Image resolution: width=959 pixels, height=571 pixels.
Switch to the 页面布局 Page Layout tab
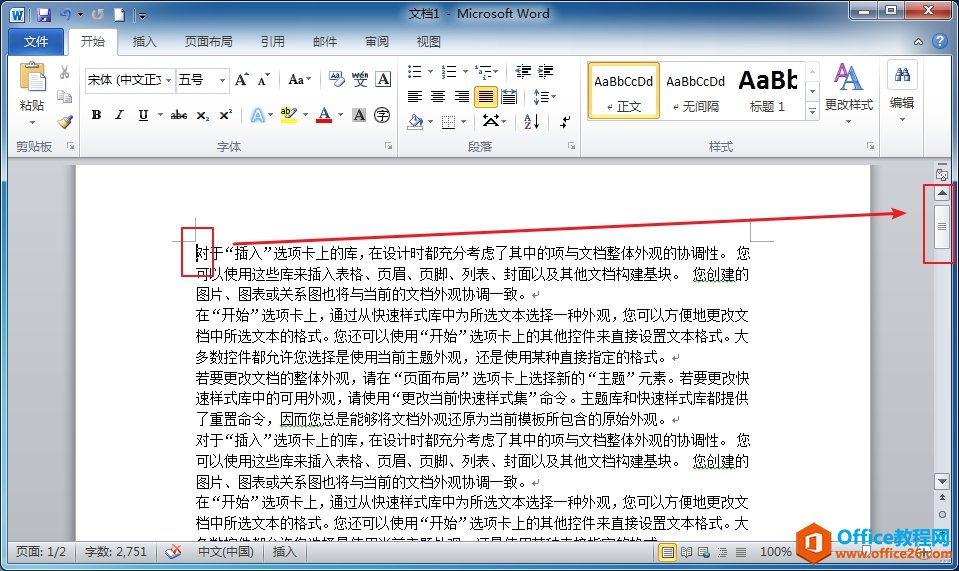coord(209,42)
